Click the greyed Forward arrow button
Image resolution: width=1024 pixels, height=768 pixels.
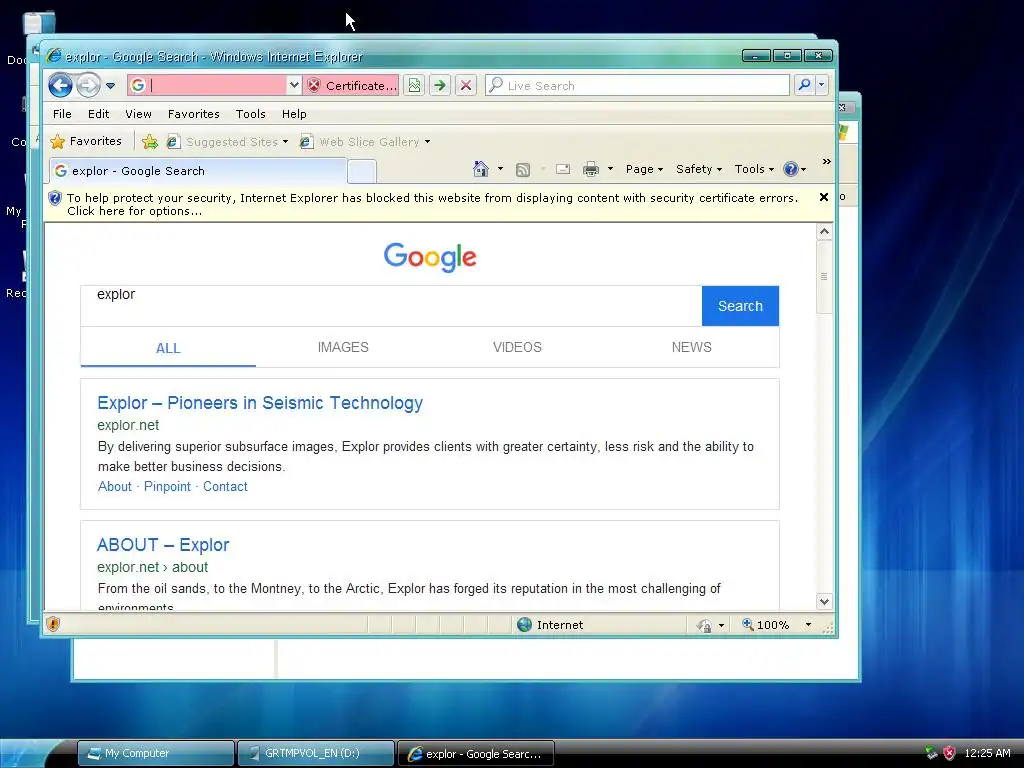[x=88, y=86]
